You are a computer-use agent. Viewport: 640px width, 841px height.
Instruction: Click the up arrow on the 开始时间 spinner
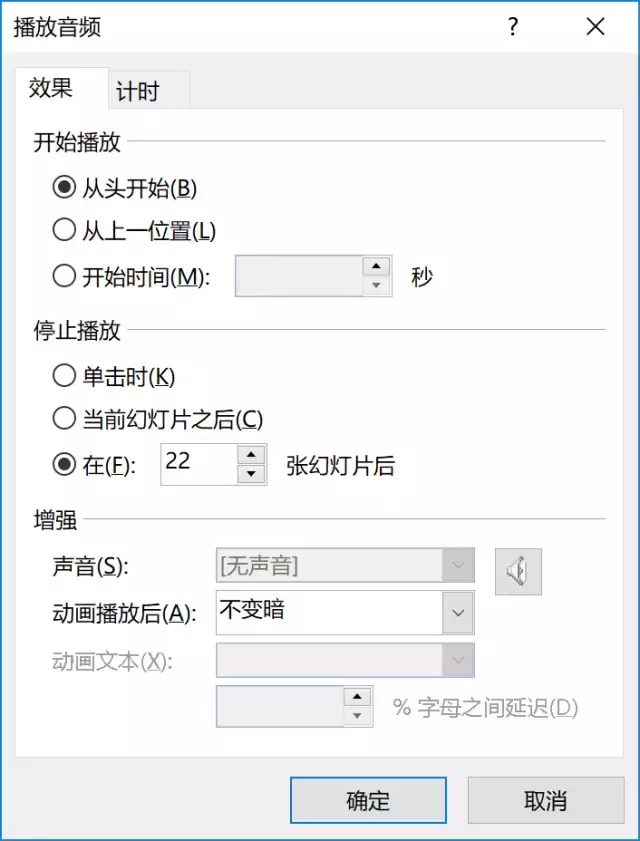(x=377, y=266)
